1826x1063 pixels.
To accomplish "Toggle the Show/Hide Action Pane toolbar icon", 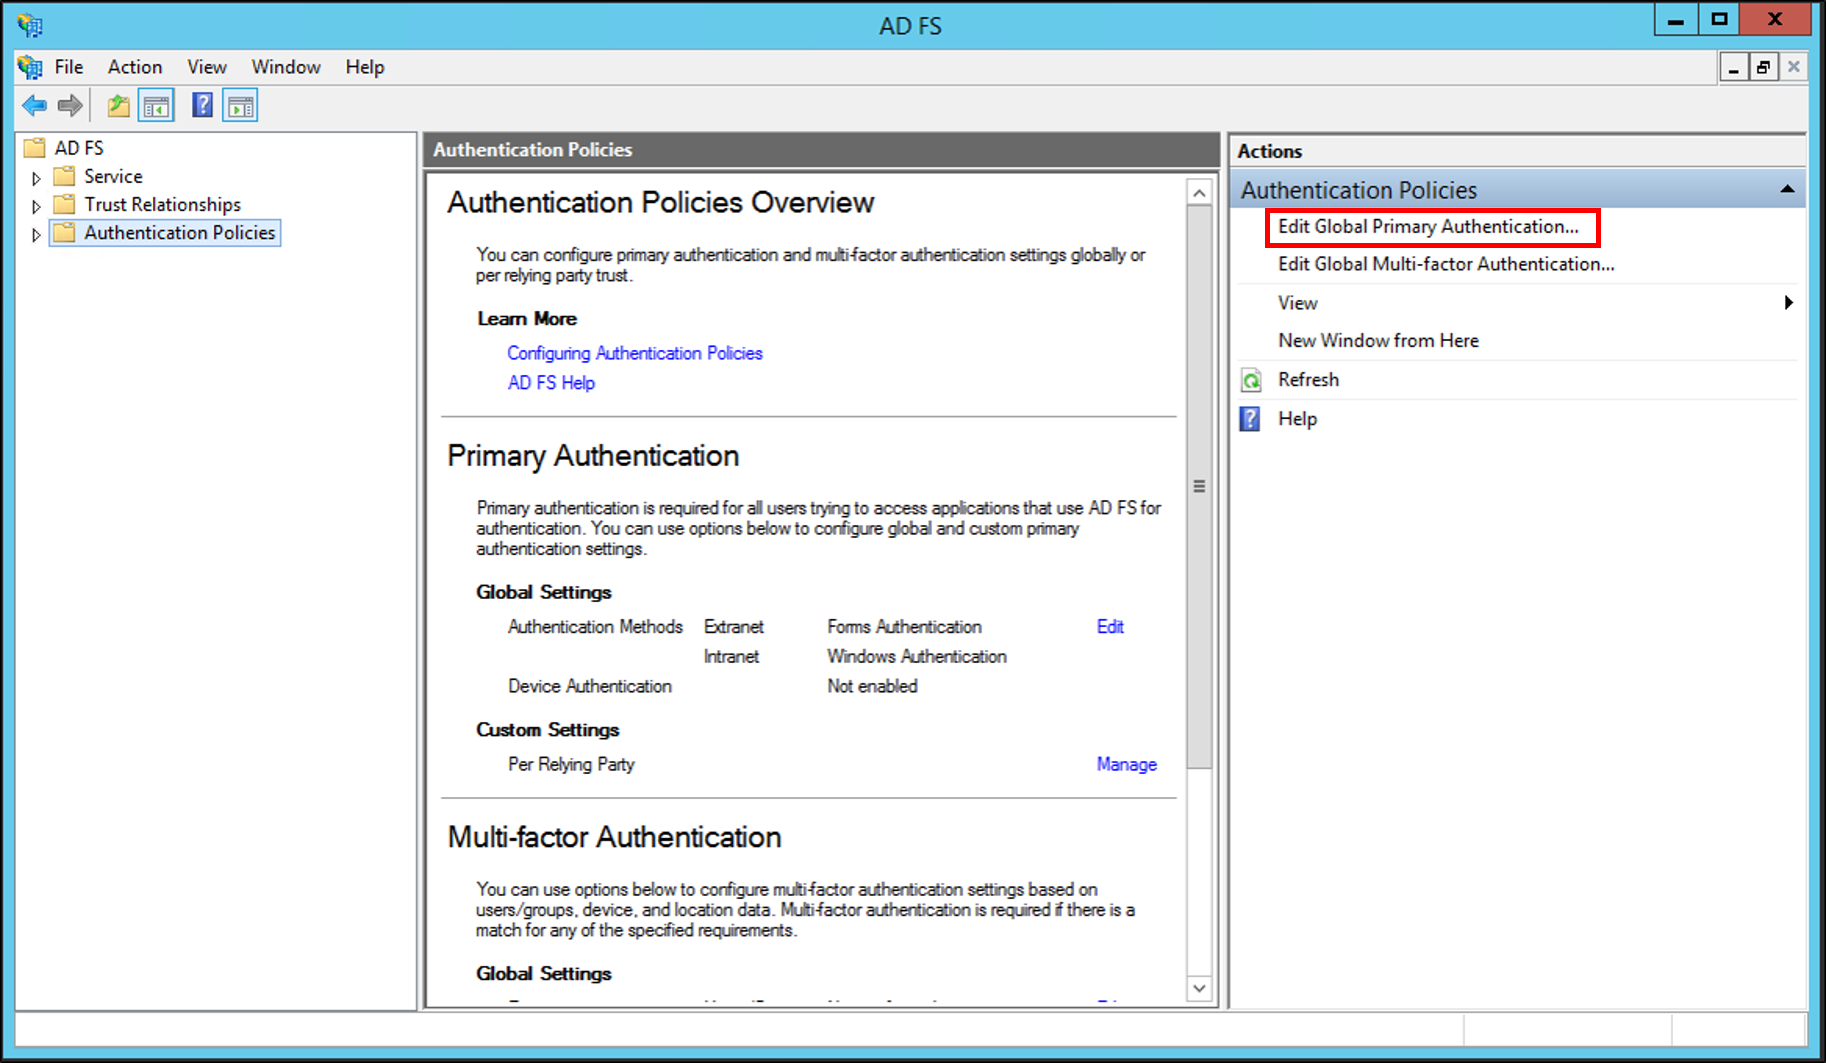I will pyautogui.click(x=239, y=105).
